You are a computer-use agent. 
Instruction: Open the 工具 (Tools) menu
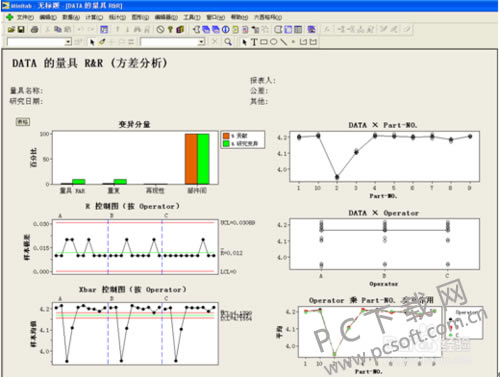[192, 17]
